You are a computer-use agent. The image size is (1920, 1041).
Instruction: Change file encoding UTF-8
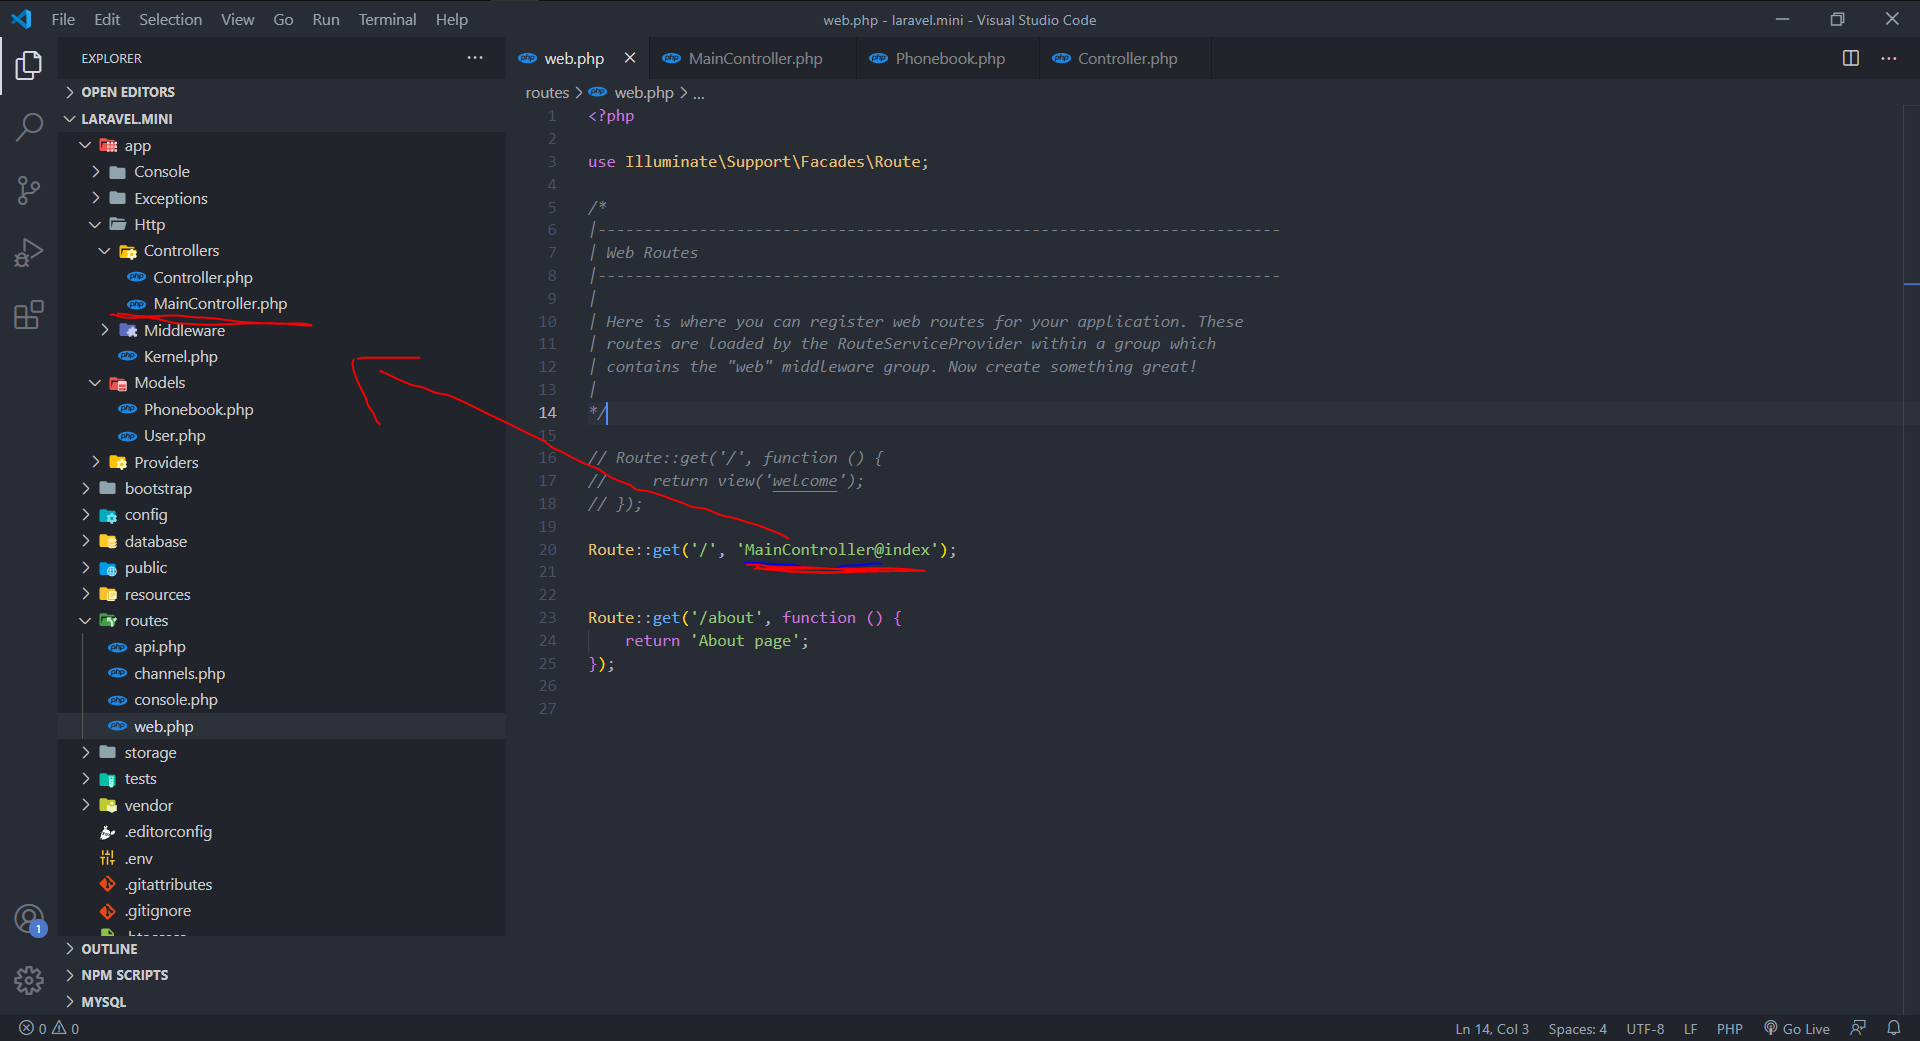[1645, 1028]
